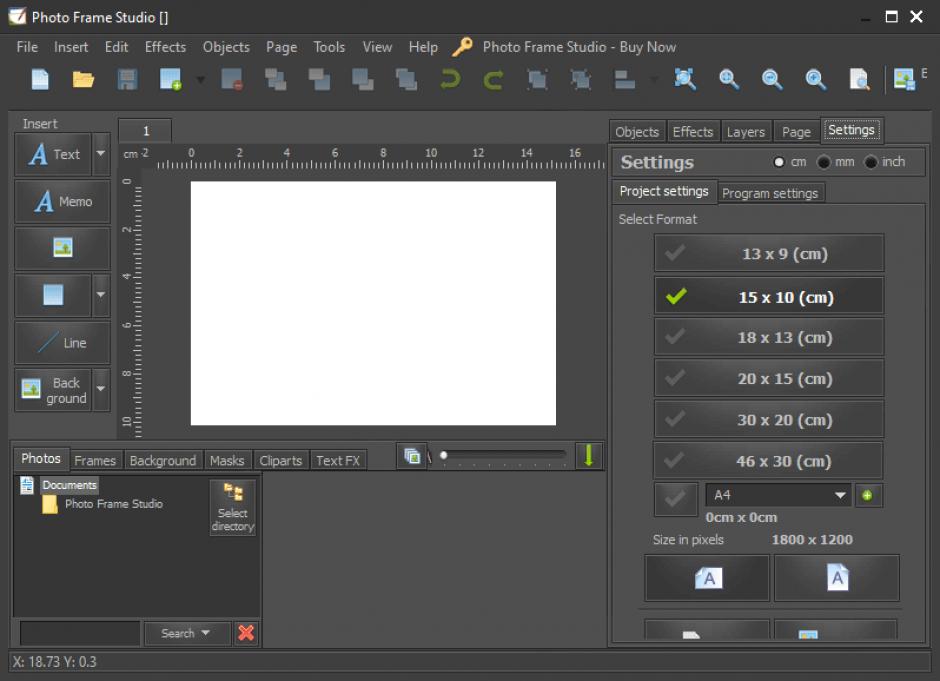The image size is (940, 681).
Task: Choose the 30 x 20 (cm) format
Action: pyautogui.click(x=769, y=420)
